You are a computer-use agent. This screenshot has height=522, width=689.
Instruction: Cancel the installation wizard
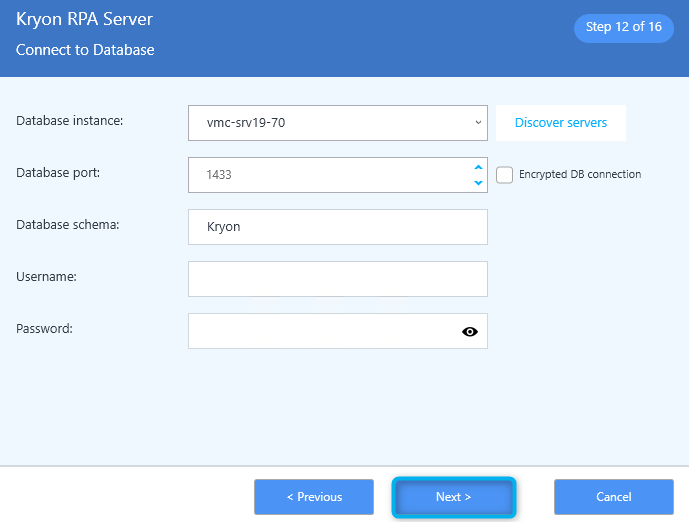[613, 497]
